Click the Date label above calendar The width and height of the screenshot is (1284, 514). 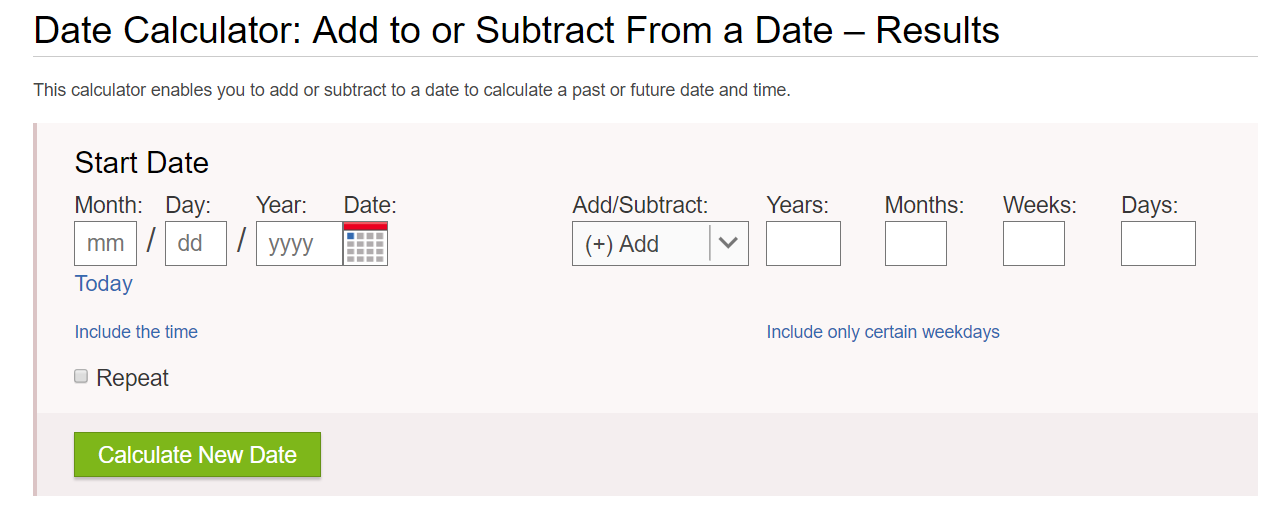click(370, 205)
